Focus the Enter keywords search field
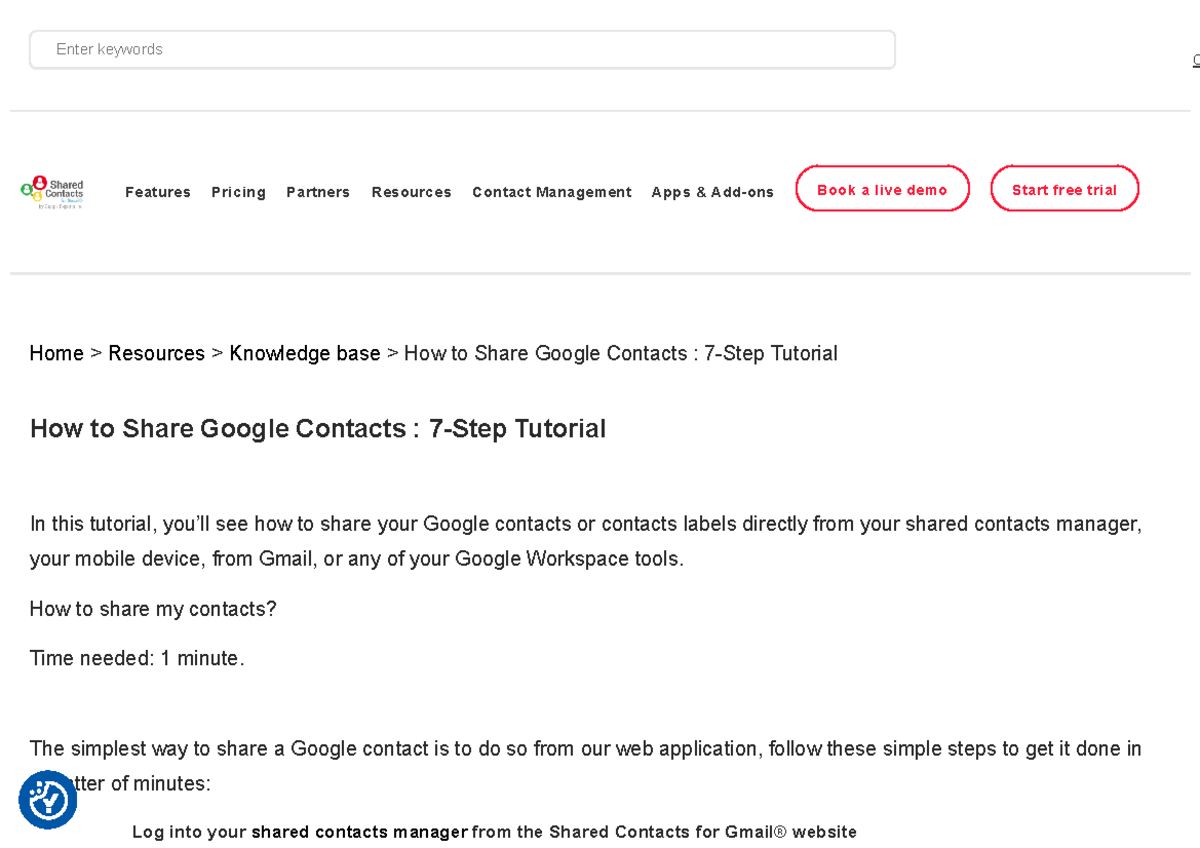Screen dimensions: 1200x848 [462, 50]
